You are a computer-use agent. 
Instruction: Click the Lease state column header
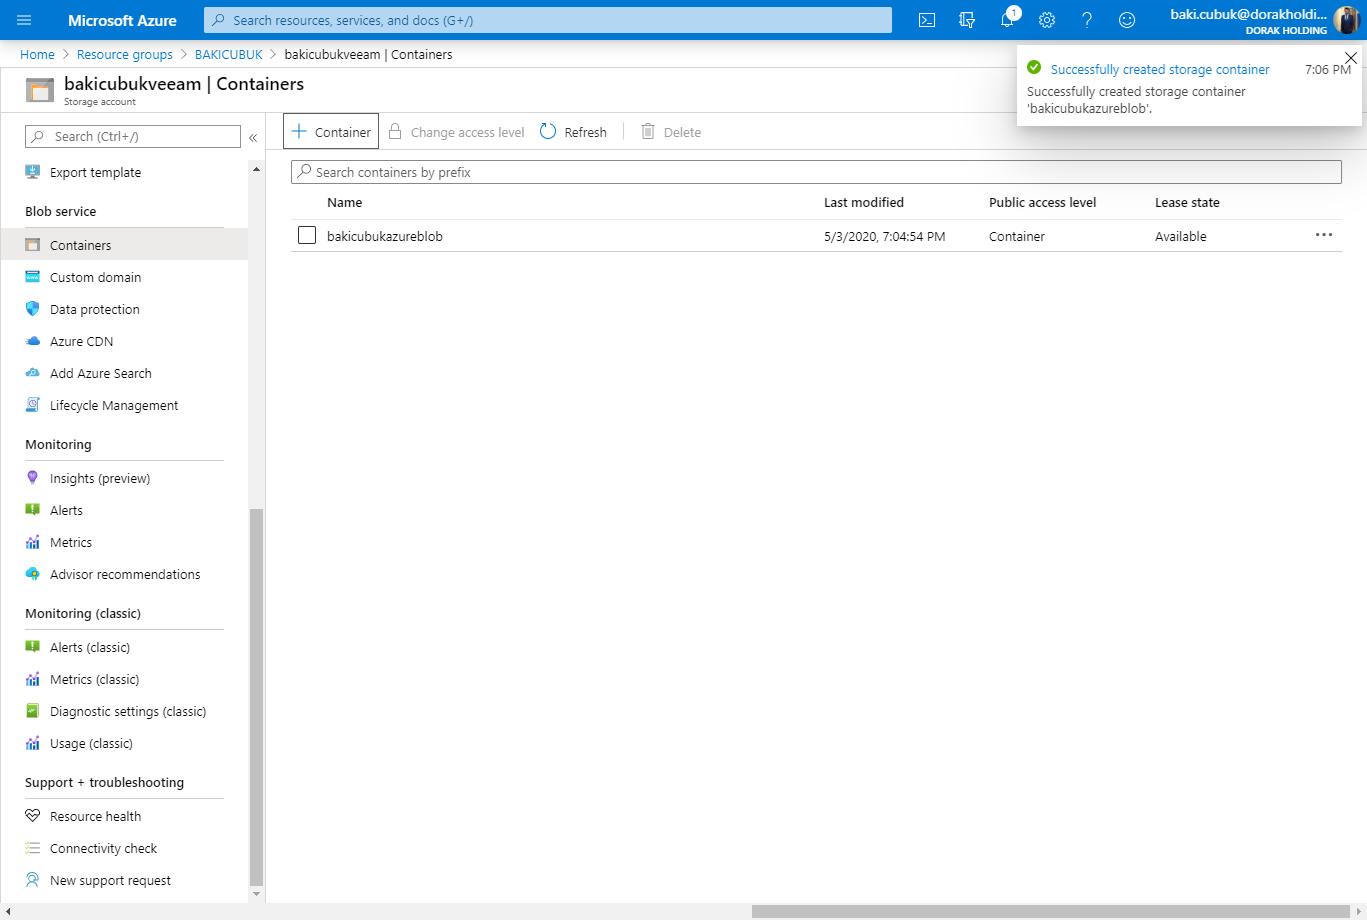coord(1187,202)
